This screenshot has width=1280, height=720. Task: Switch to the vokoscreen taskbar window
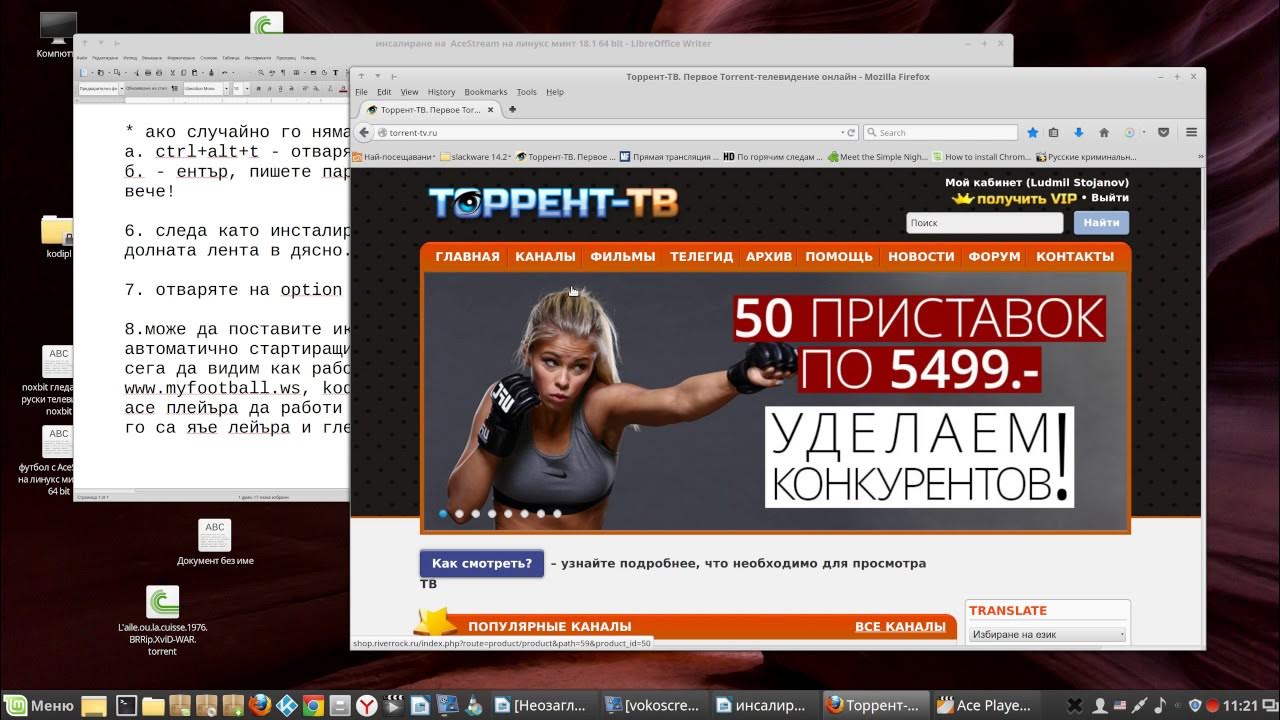pos(655,705)
